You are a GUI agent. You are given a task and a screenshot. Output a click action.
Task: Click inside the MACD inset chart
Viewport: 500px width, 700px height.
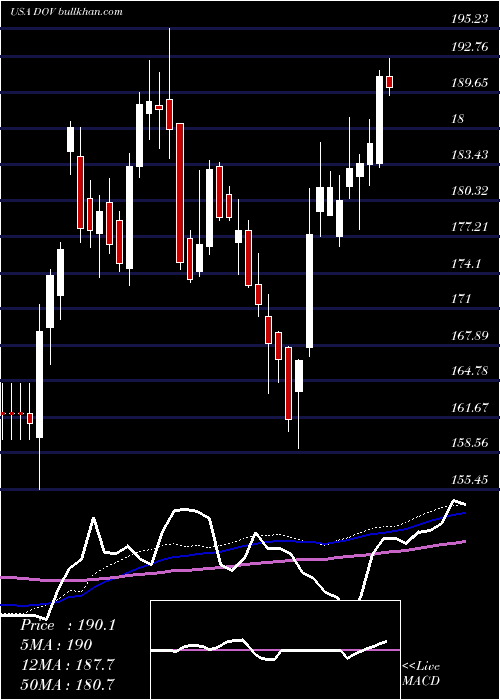coord(275,650)
